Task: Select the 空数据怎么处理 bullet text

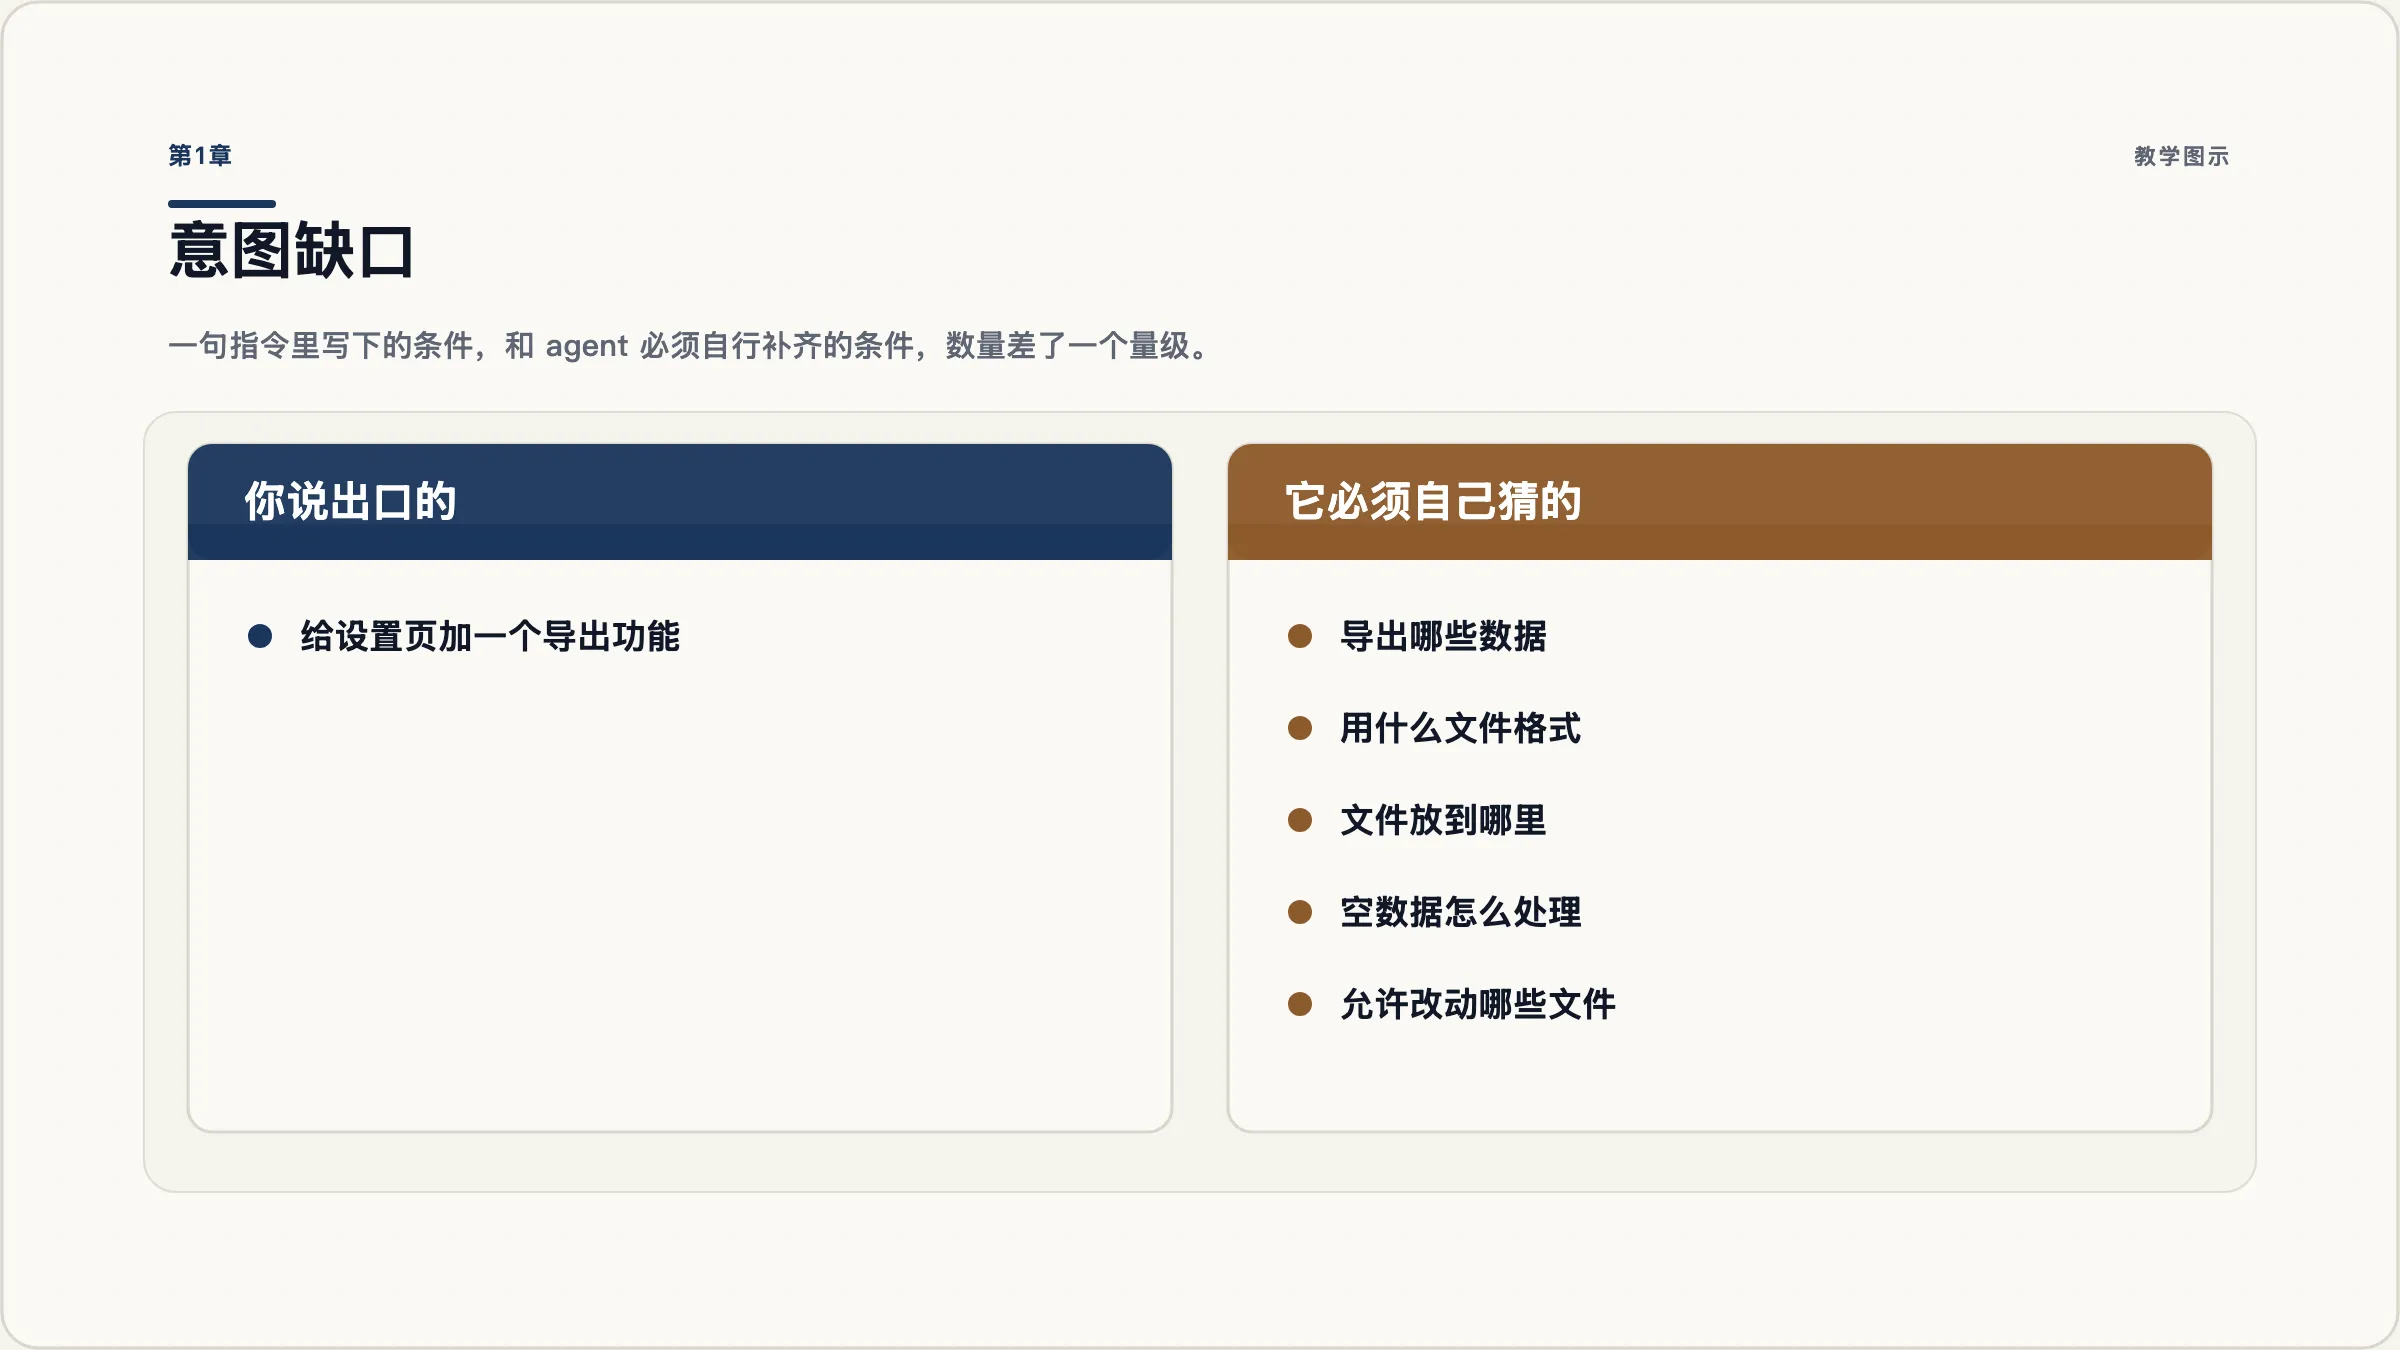Action: pyautogui.click(x=1460, y=912)
